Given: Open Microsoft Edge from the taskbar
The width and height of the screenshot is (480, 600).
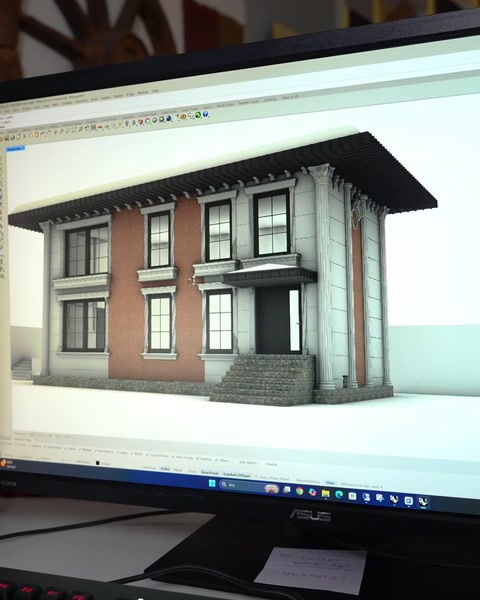Looking at the screenshot, I should 339,495.
